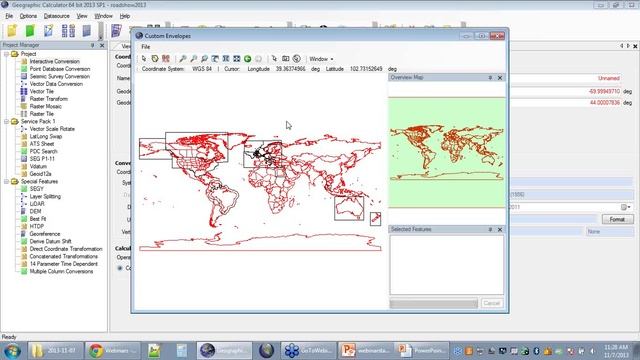Click the Windows Start button

(12, 351)
